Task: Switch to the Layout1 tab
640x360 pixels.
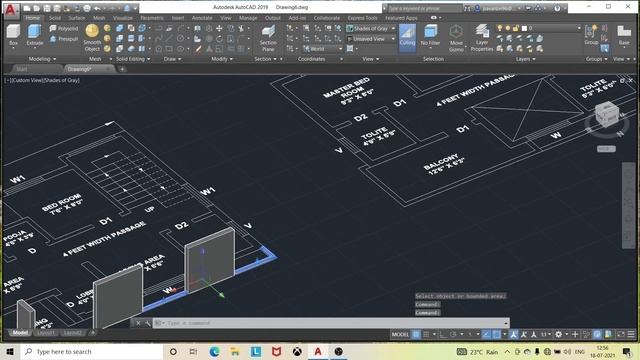Action: [46, 333]
